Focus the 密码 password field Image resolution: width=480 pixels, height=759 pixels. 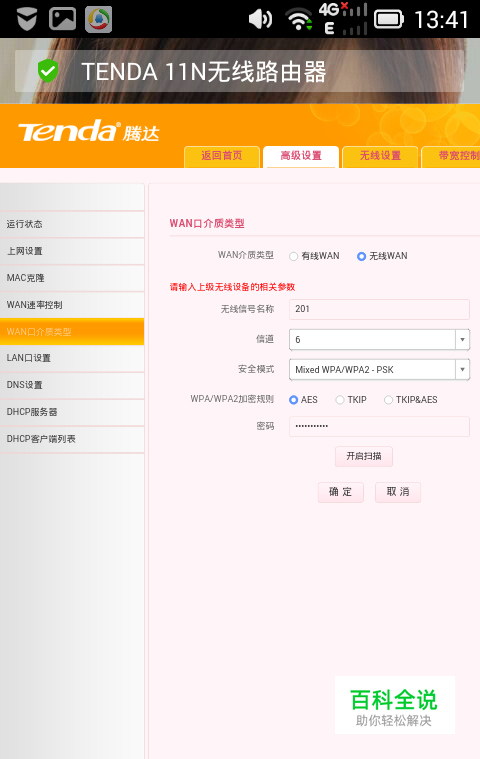click(x=379, y=426)
